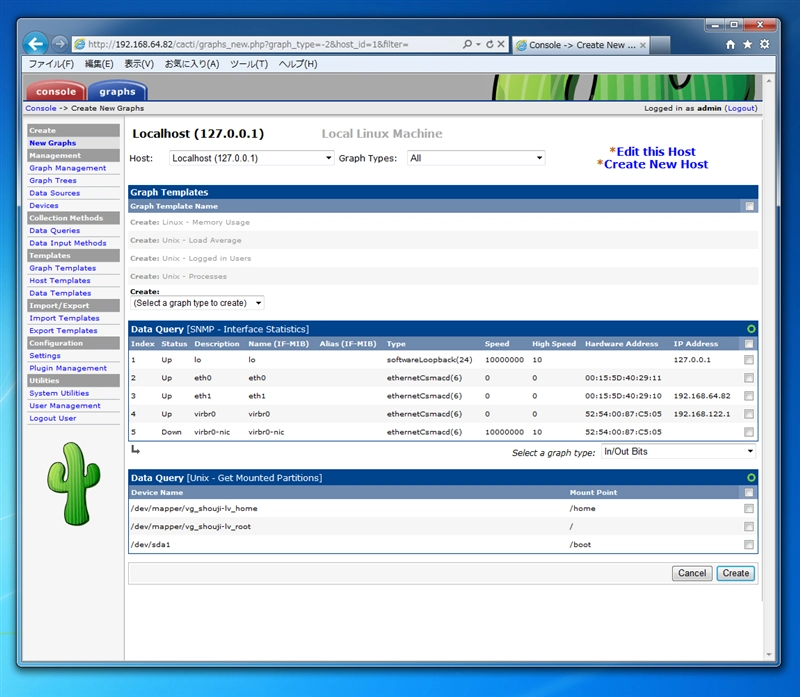Open Host Templates in sidebar
Image resolution: width=800 pixels, height=697 pixels.
(60, 281)
